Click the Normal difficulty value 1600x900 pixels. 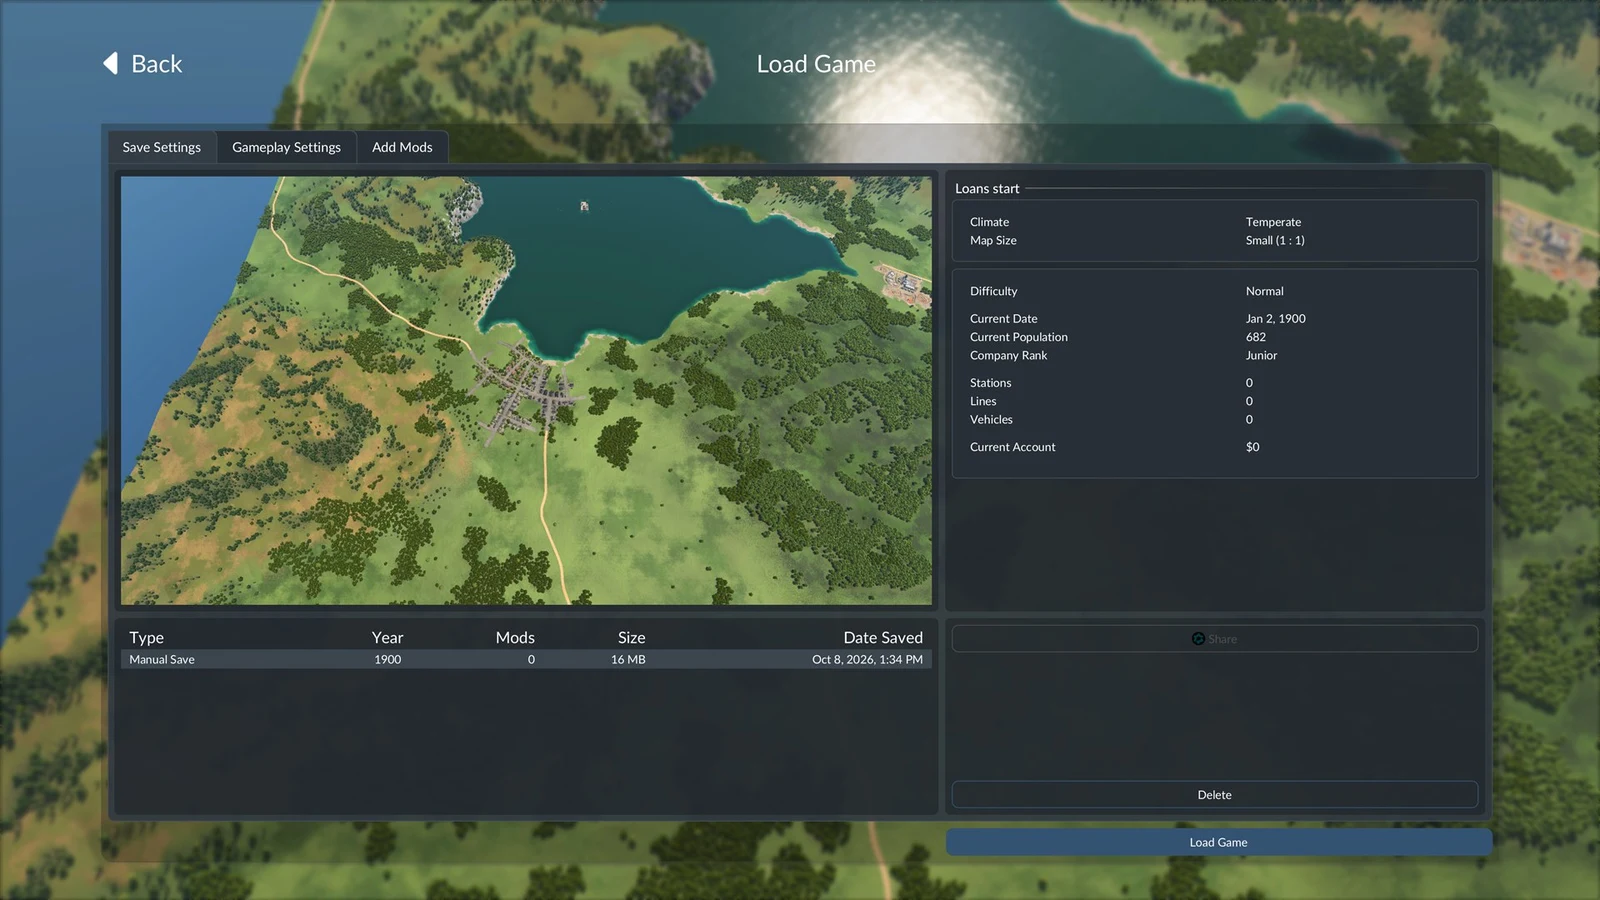(x=1264, y=291)
